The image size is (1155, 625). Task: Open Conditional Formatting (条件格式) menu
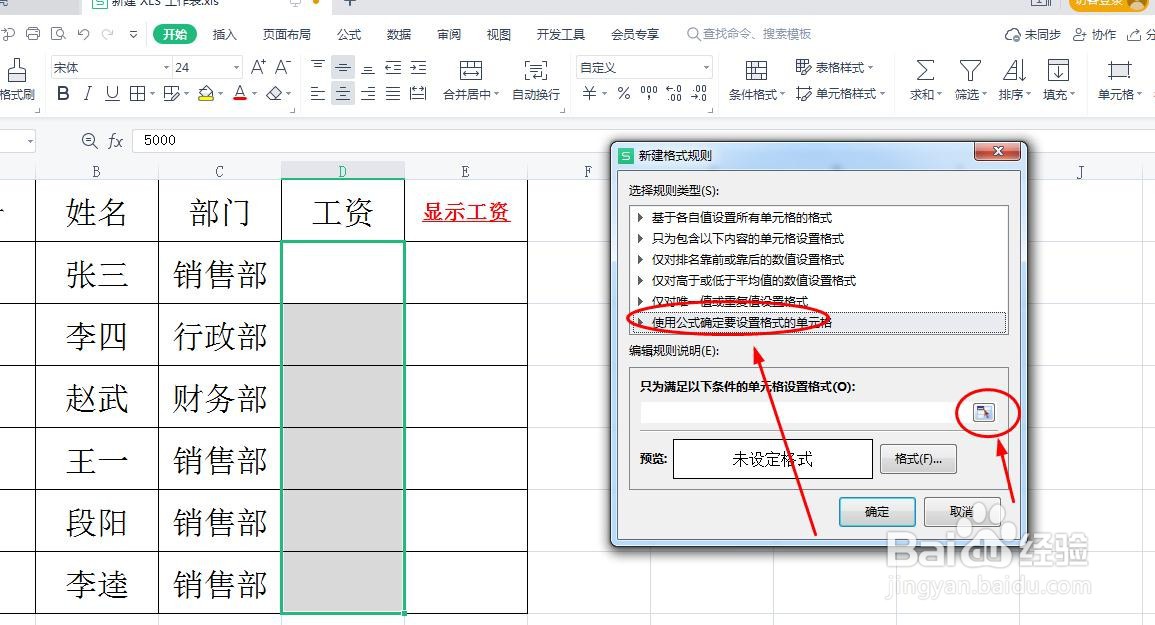click(756, 80)
